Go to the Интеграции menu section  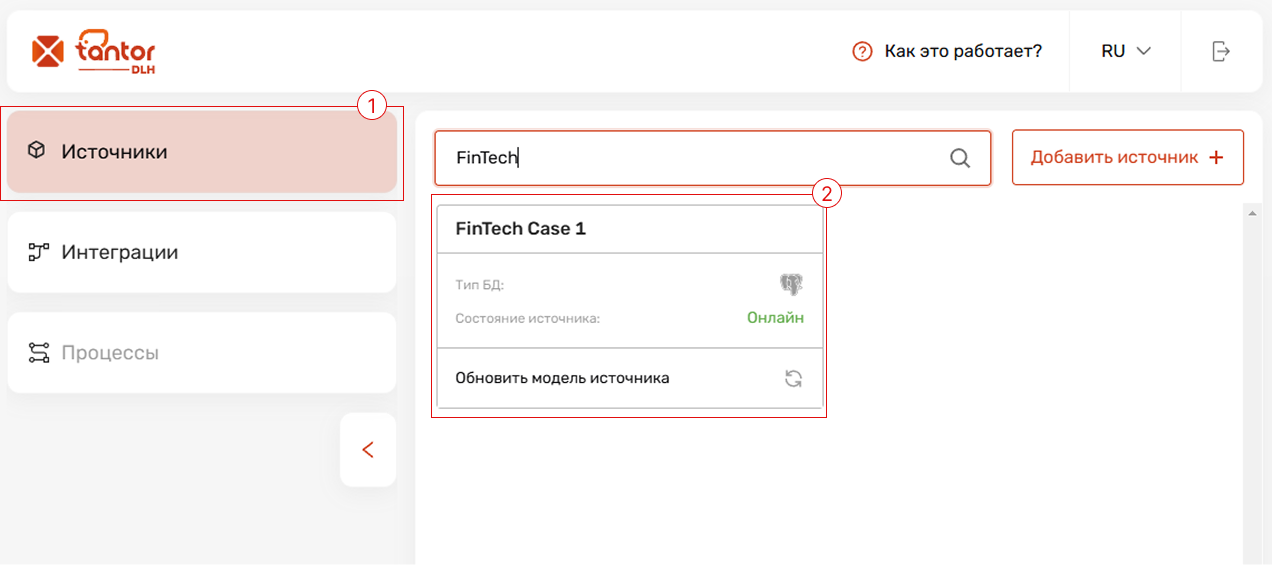coord(202,252)
